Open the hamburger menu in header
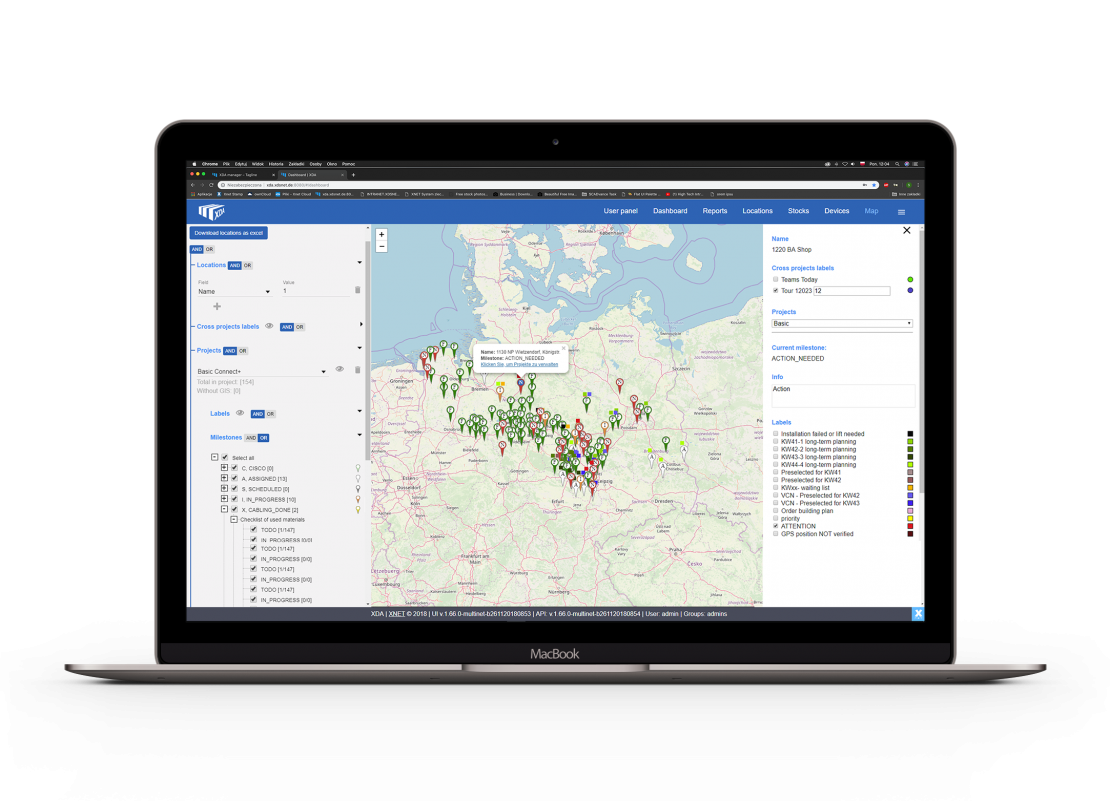The height and width of the screenshot is (801, 1110). tap(901, 212)
